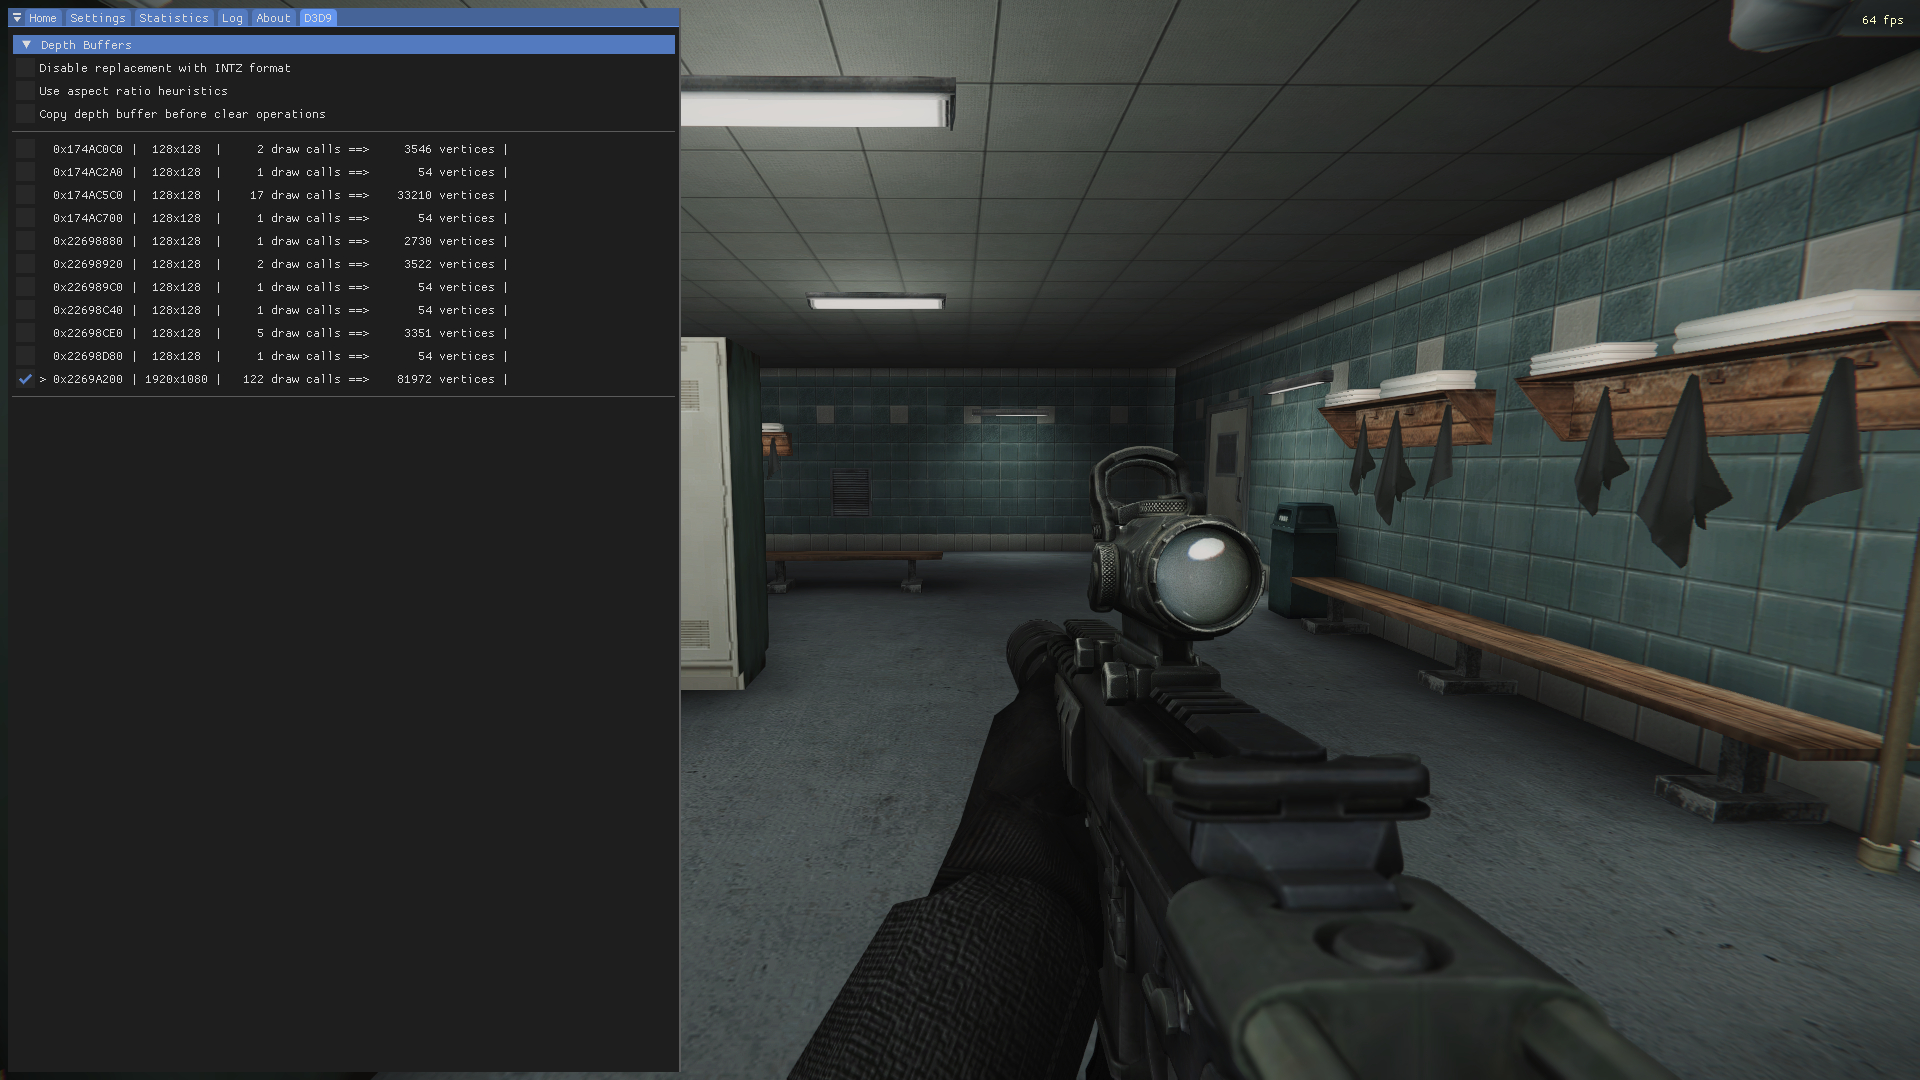The width and height of the screenshot is (1920, 1080).
Task: Click the 3546 vertices value
Action: [449, 149]
